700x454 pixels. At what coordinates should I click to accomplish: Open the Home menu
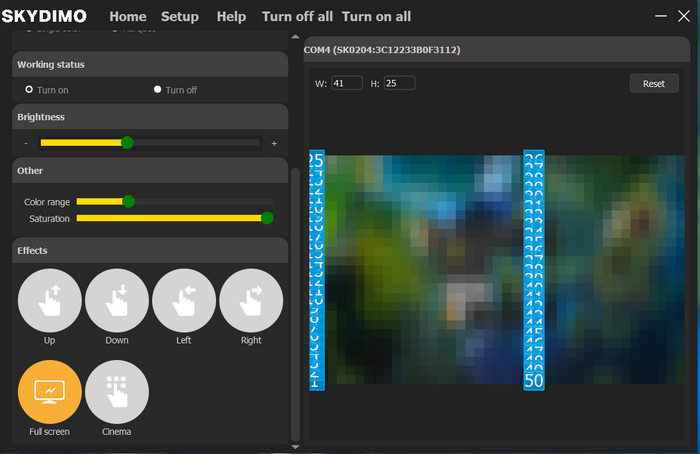coord(127,17)
